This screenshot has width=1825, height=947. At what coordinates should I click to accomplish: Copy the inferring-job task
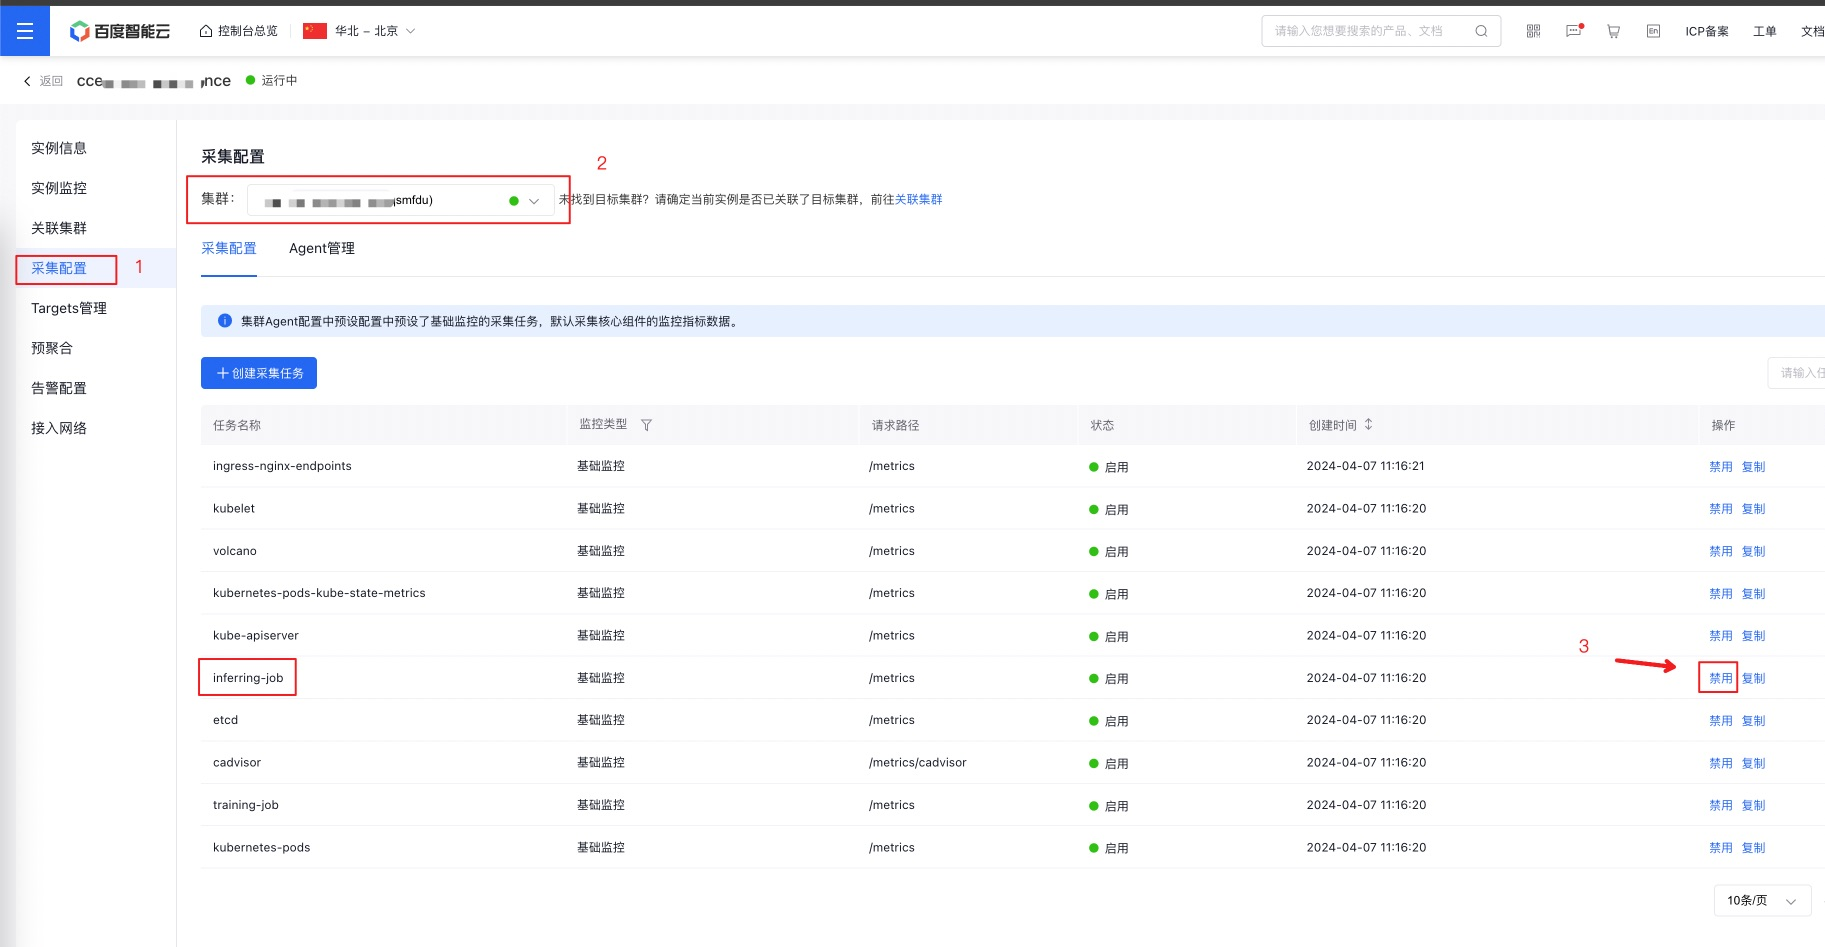click(x=1754, y=678)
